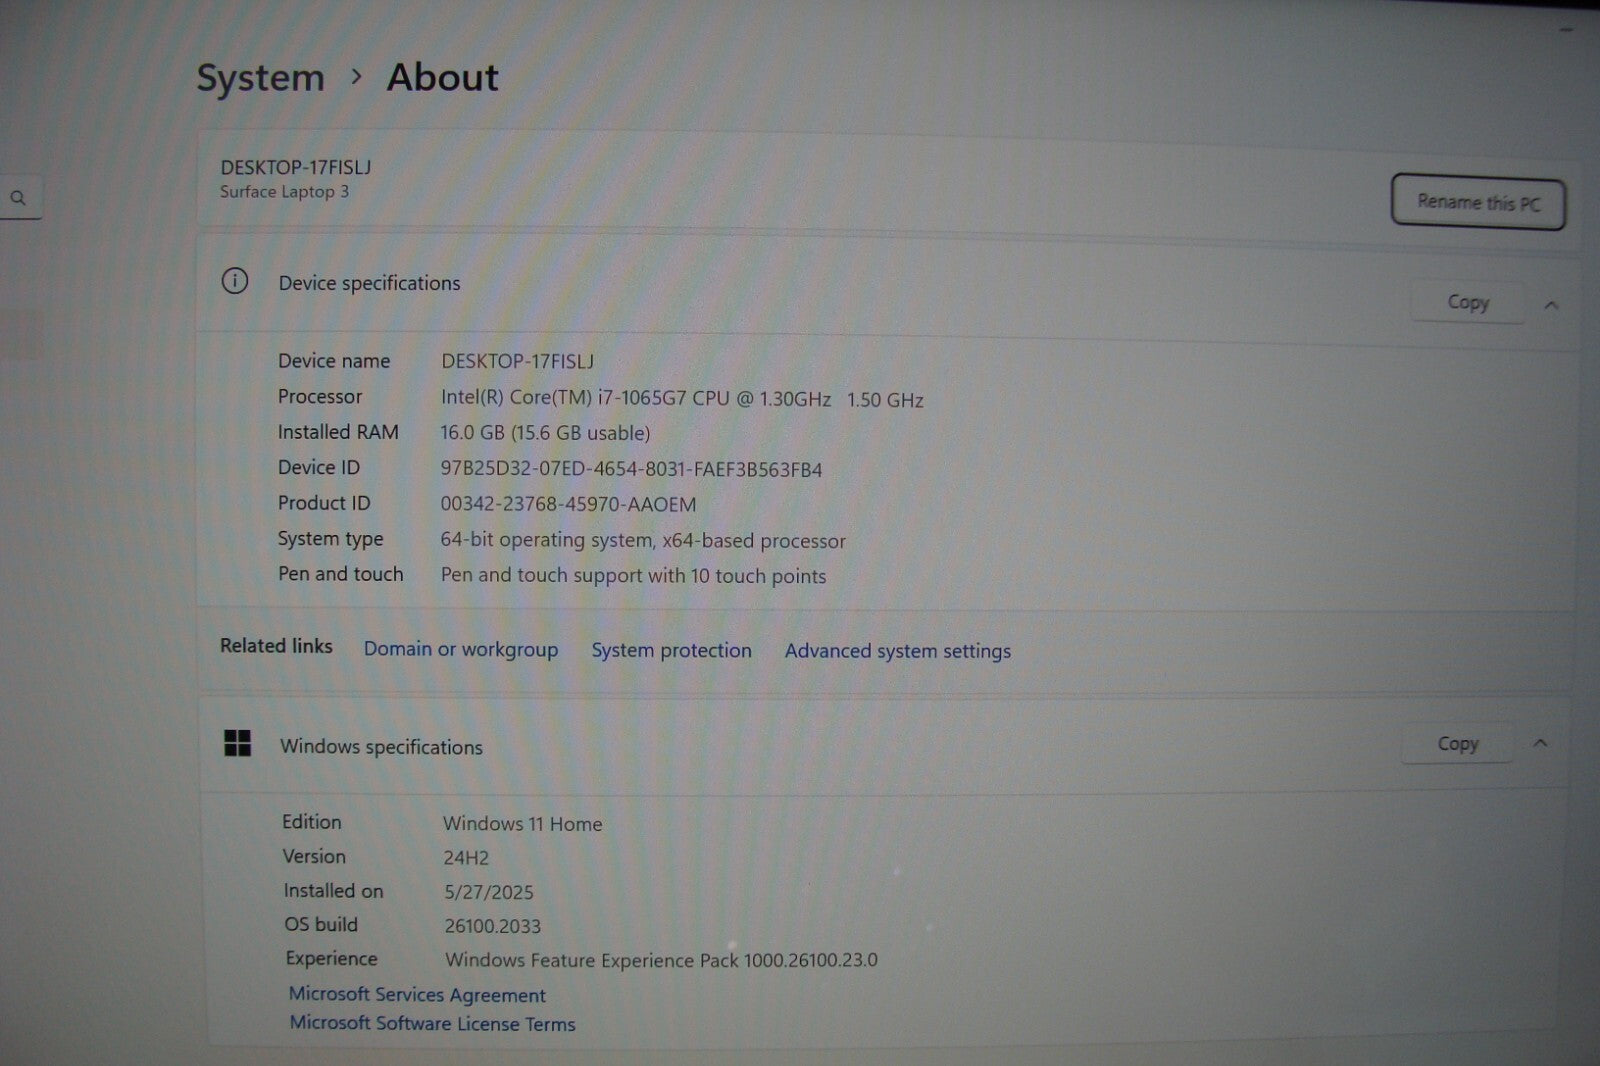Copy the device specifications

1467,302
